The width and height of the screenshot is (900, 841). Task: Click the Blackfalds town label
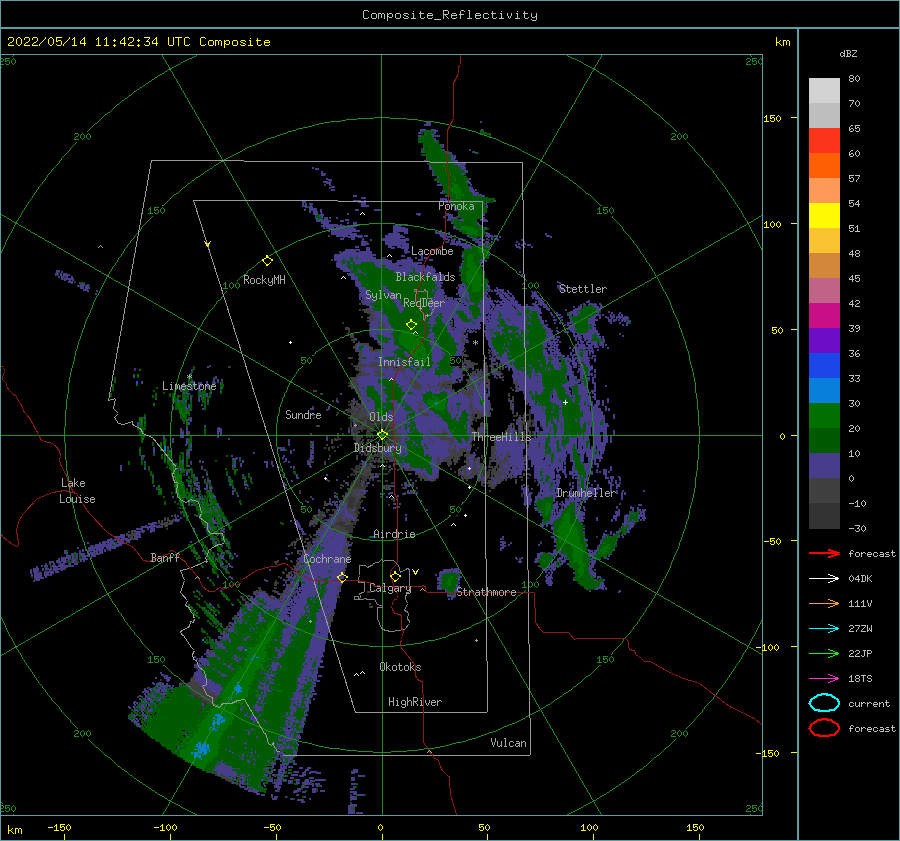[425, 277]
